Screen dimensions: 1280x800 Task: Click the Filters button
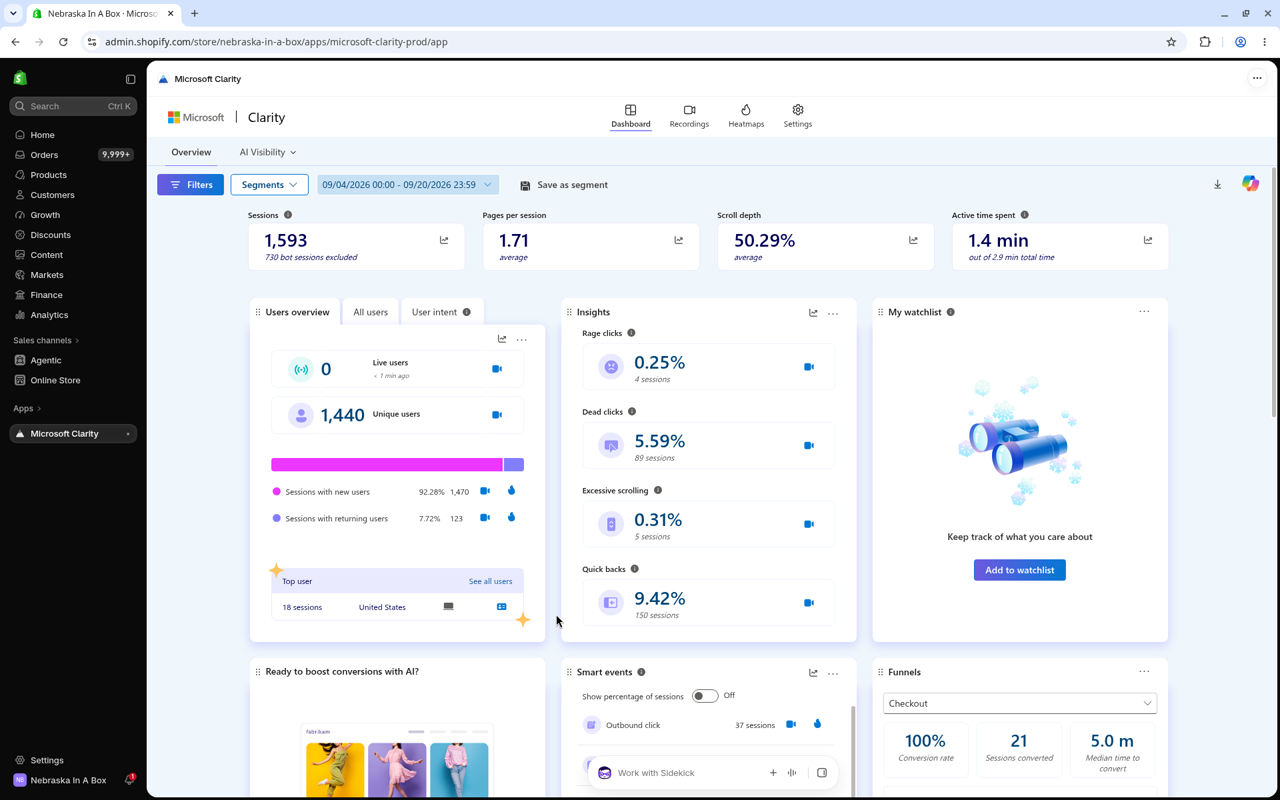click(x=190, y=185)
